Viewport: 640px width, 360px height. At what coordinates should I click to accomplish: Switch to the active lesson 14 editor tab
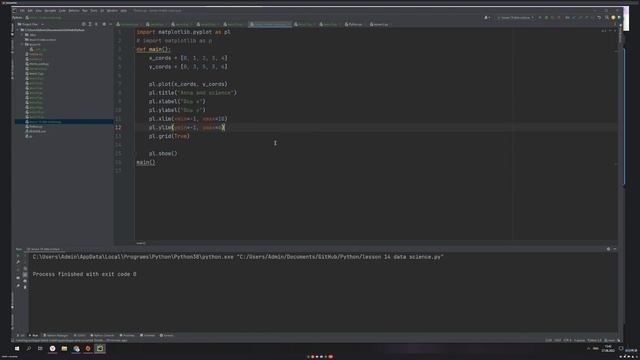(x=270, y=24)
